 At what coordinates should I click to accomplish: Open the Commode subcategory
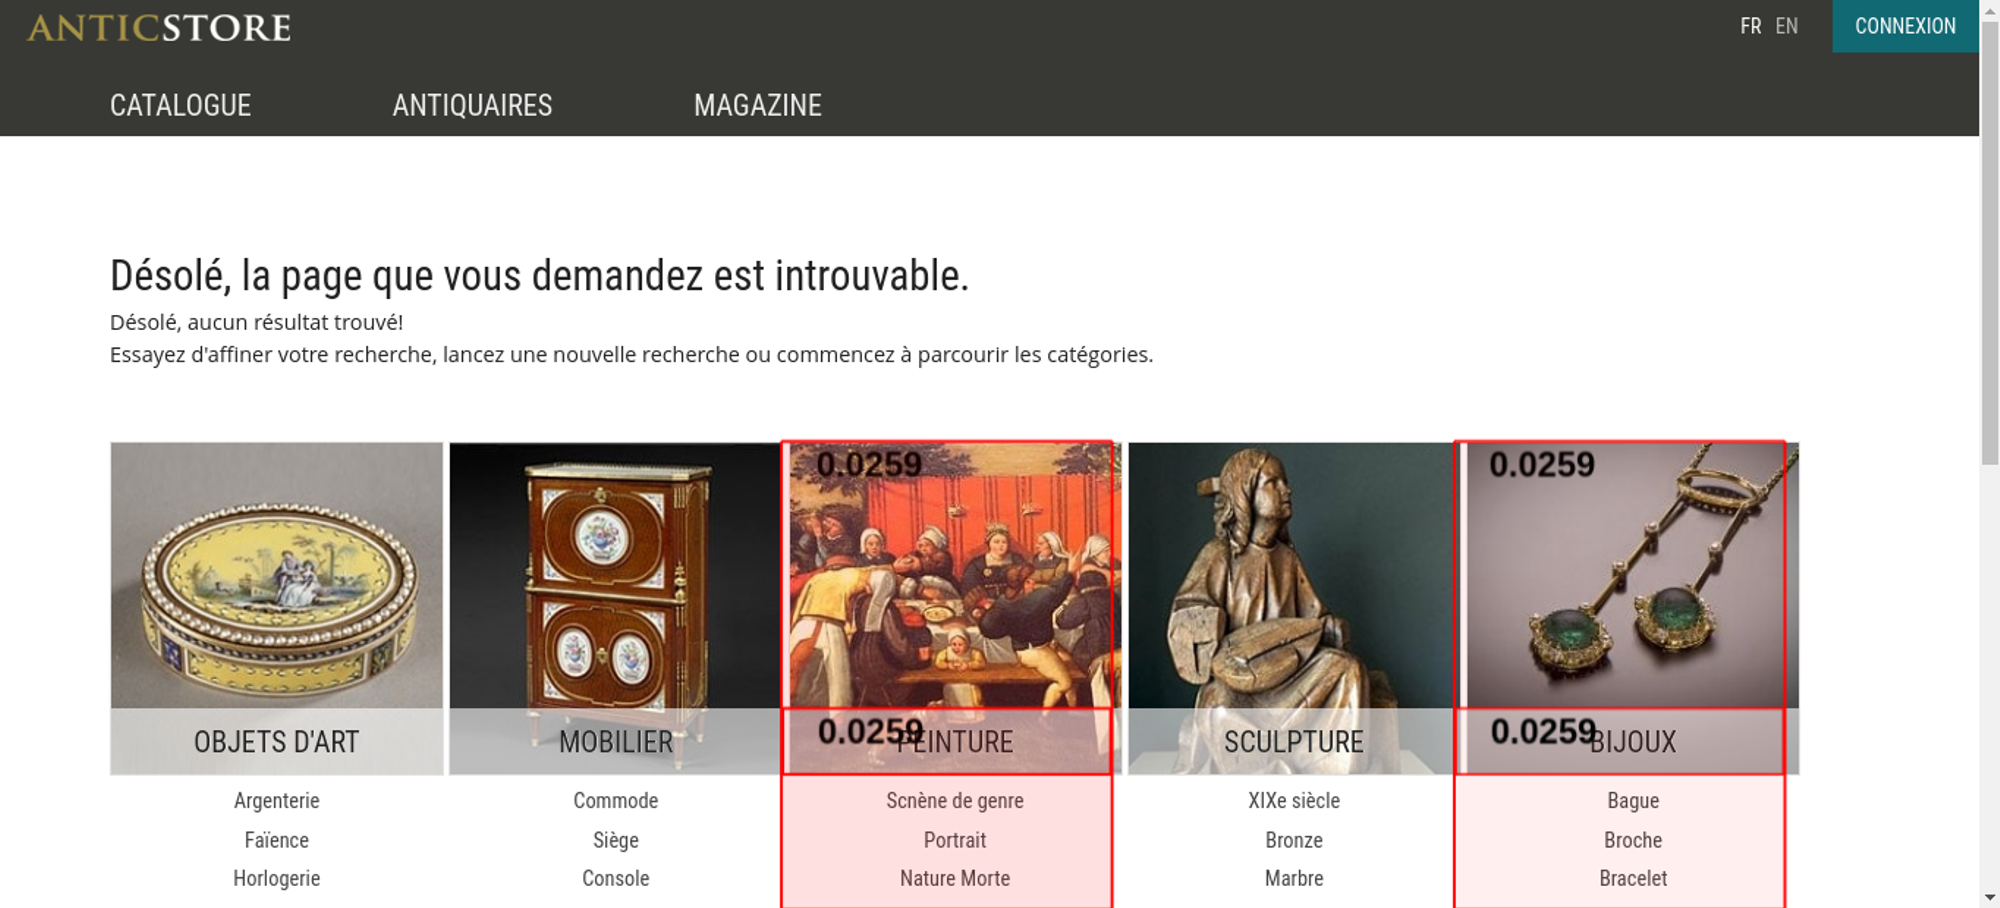[x=616, y=800]
